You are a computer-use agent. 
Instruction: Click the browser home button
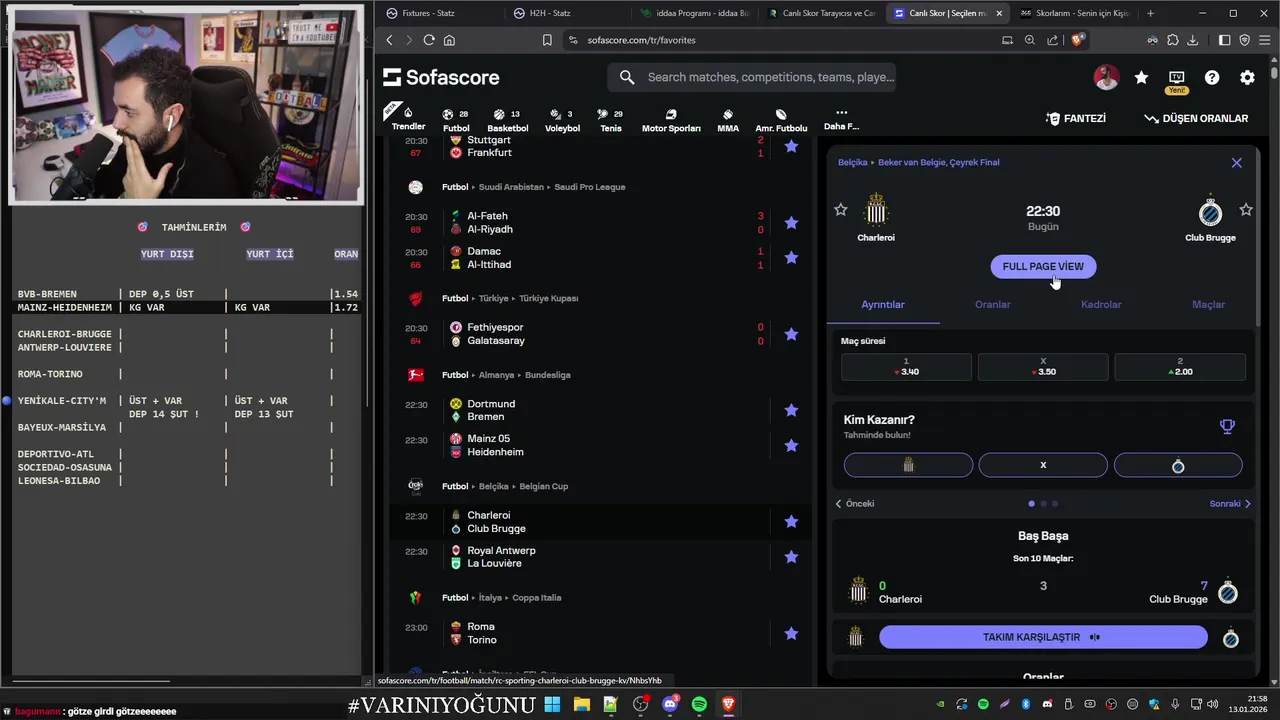point(449,40)
